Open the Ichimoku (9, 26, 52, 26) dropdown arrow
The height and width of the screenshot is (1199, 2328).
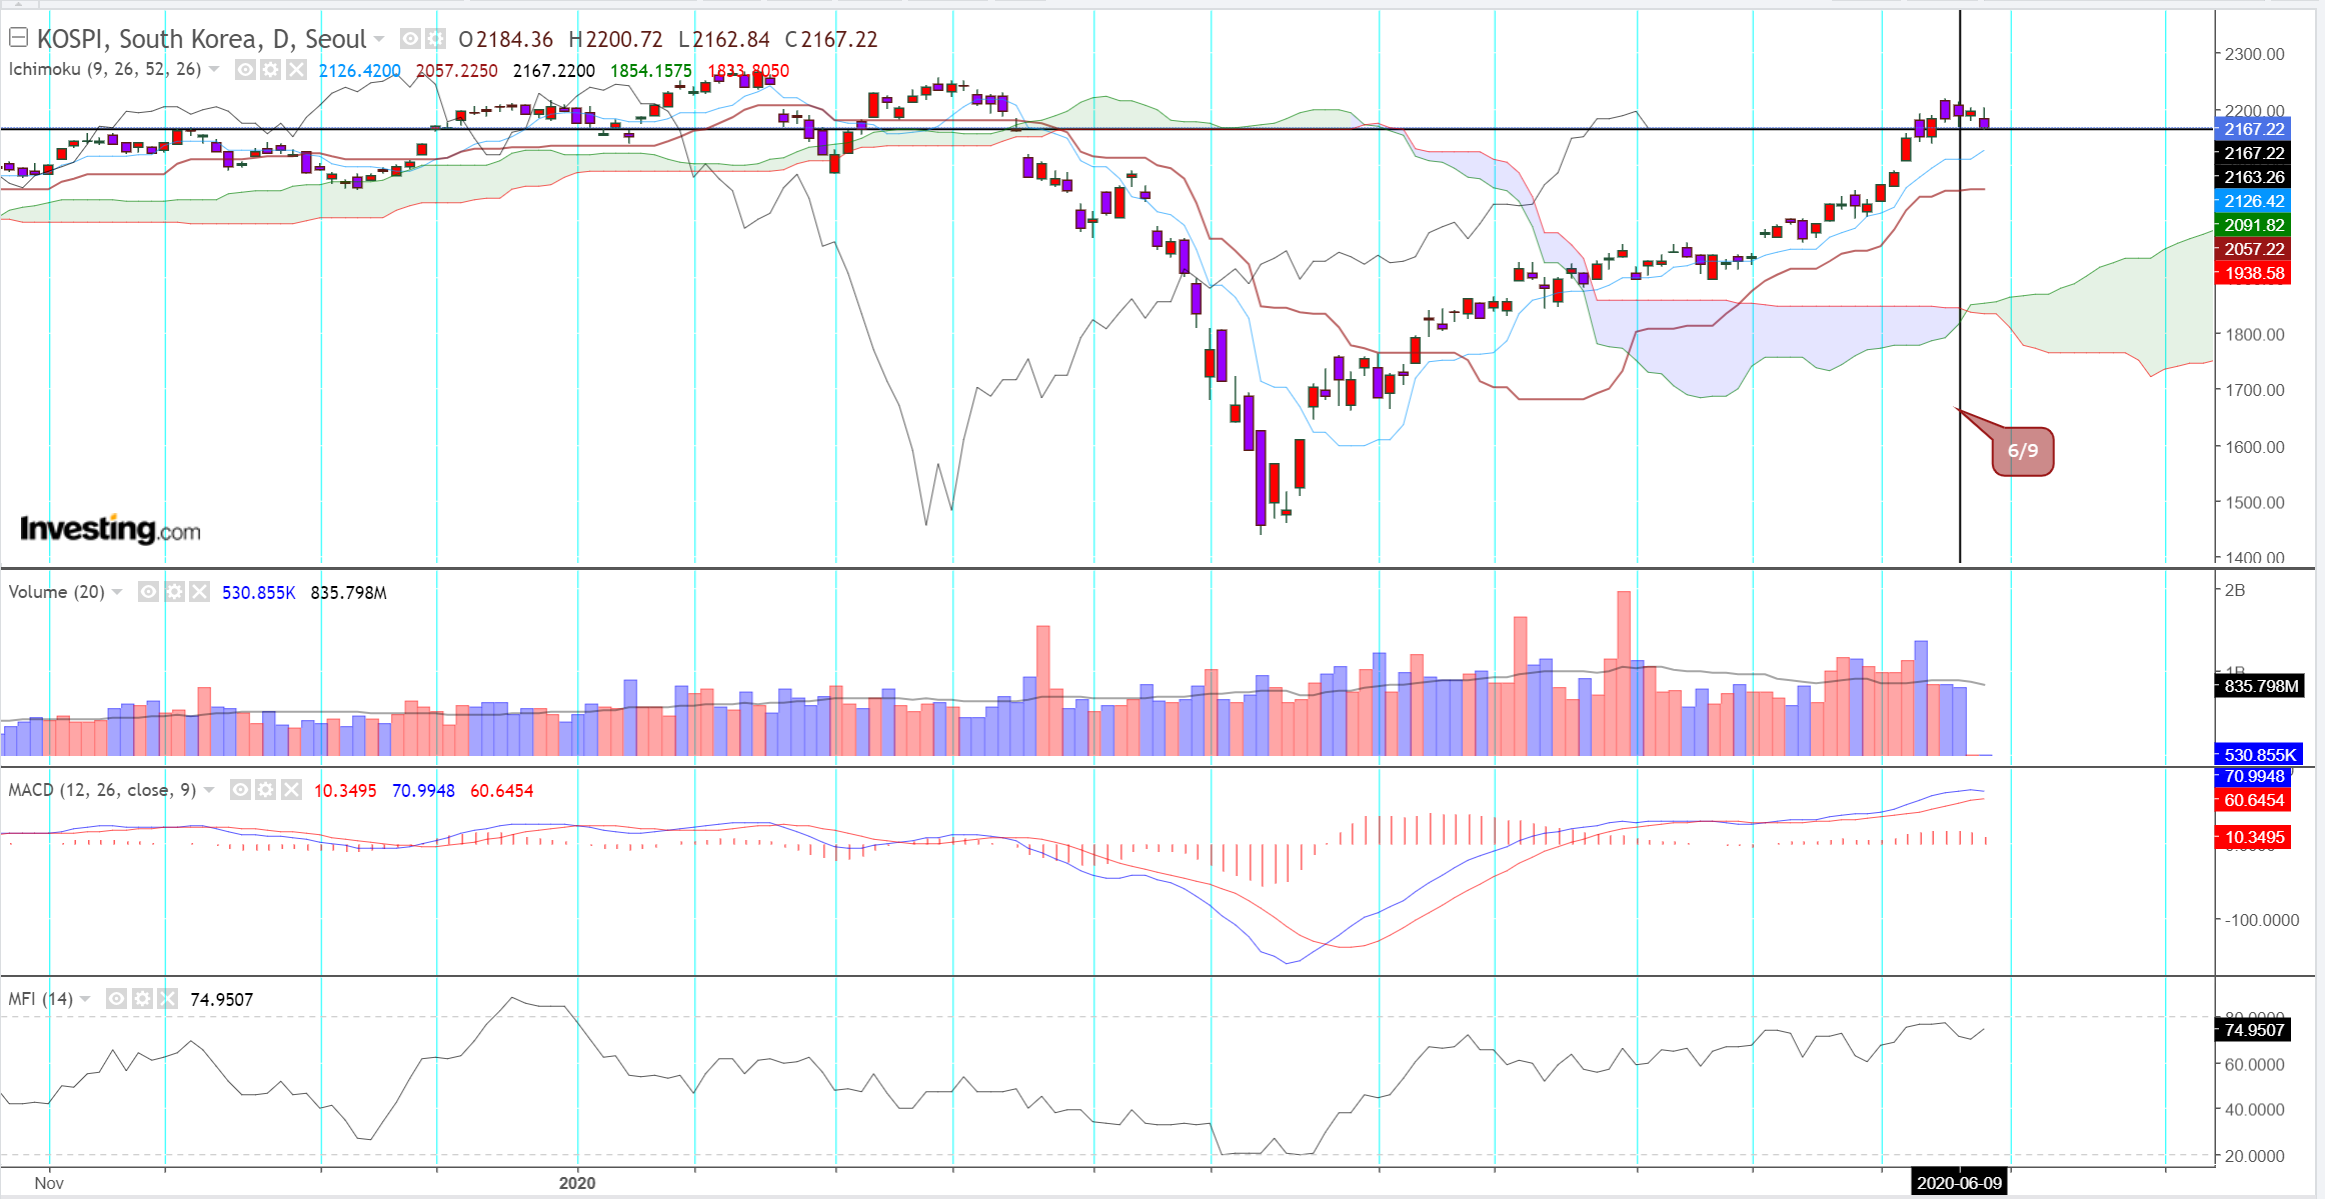(x=214, y=69)
